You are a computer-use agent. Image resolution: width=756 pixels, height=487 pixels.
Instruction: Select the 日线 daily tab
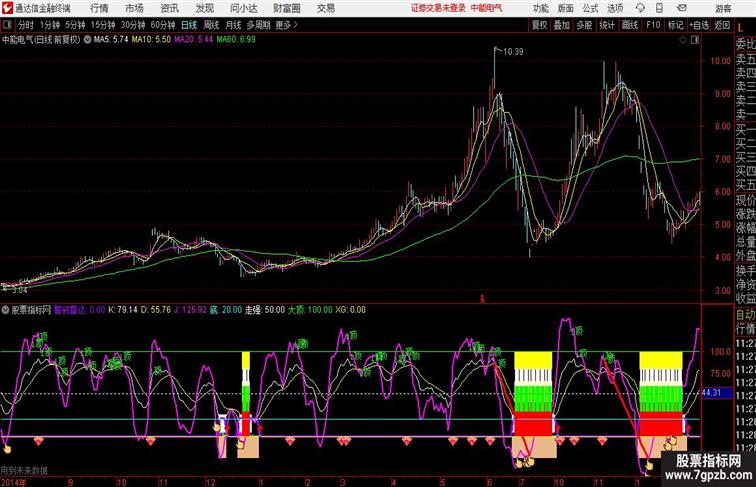pos(189,25)
